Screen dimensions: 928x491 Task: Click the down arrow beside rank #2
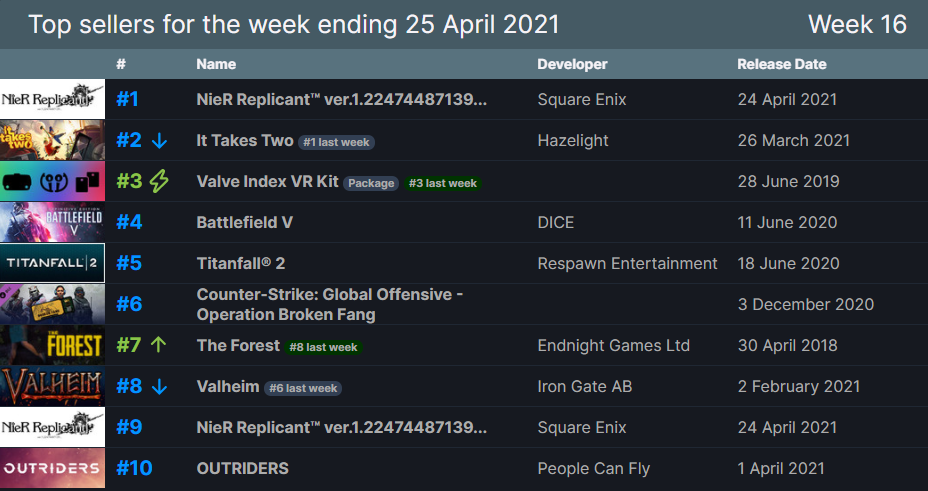159,141
